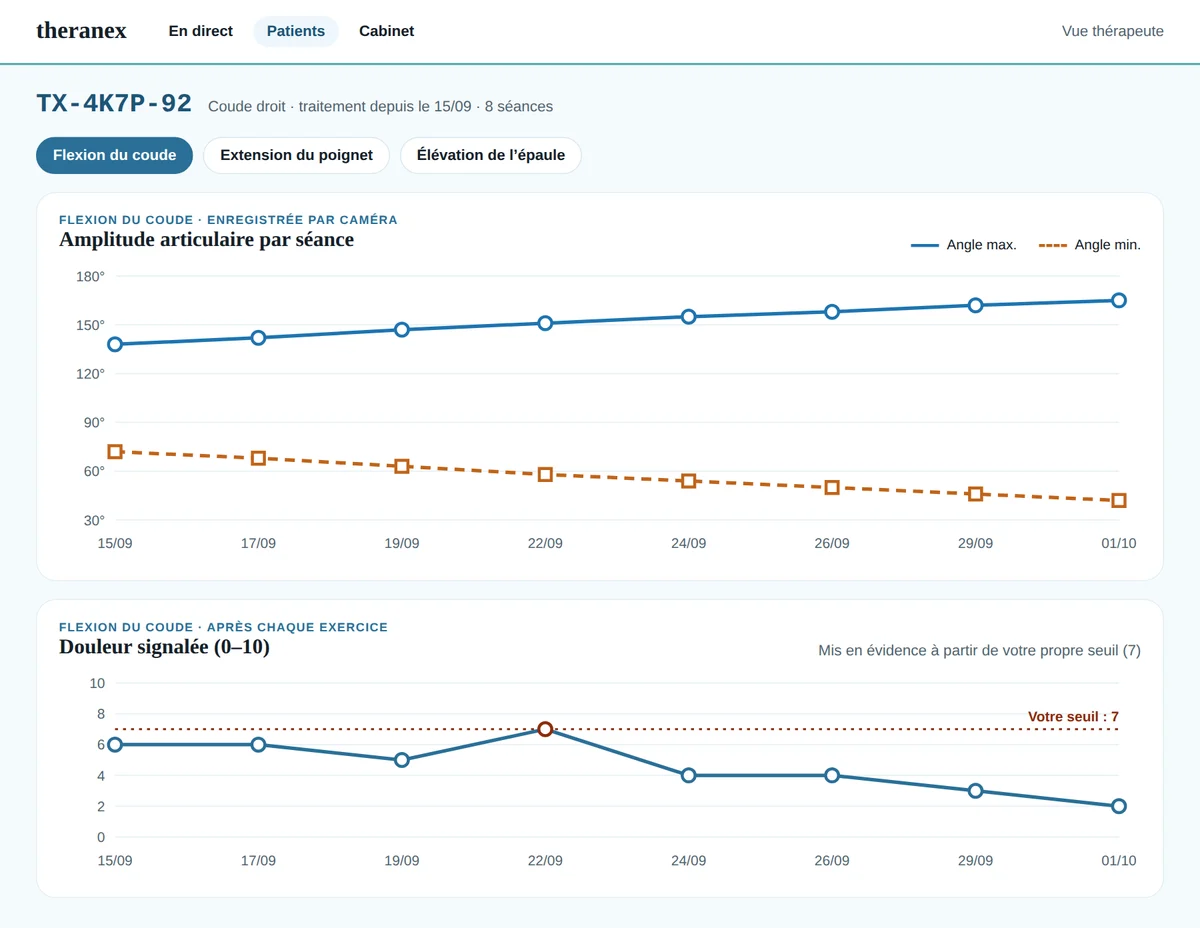Inspect the Angle max. point on 26/09
Screen dimensions: 1200x928
832,312
